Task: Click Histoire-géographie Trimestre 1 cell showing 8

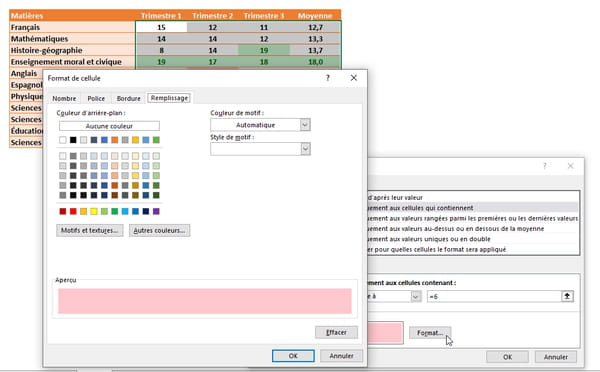Action: [x=161, y=50]
